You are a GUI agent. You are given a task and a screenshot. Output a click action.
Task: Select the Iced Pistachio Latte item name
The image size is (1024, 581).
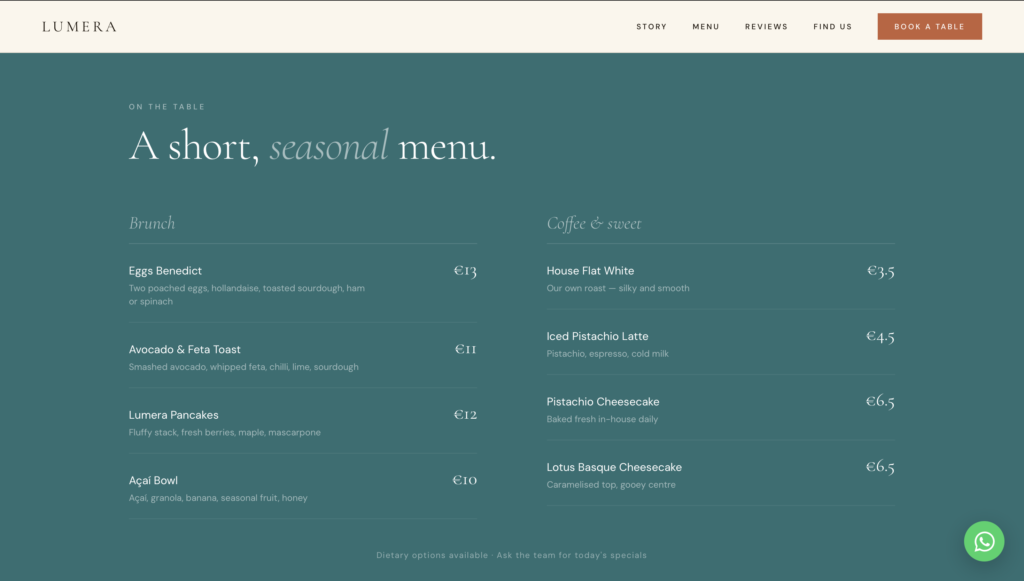598,336
